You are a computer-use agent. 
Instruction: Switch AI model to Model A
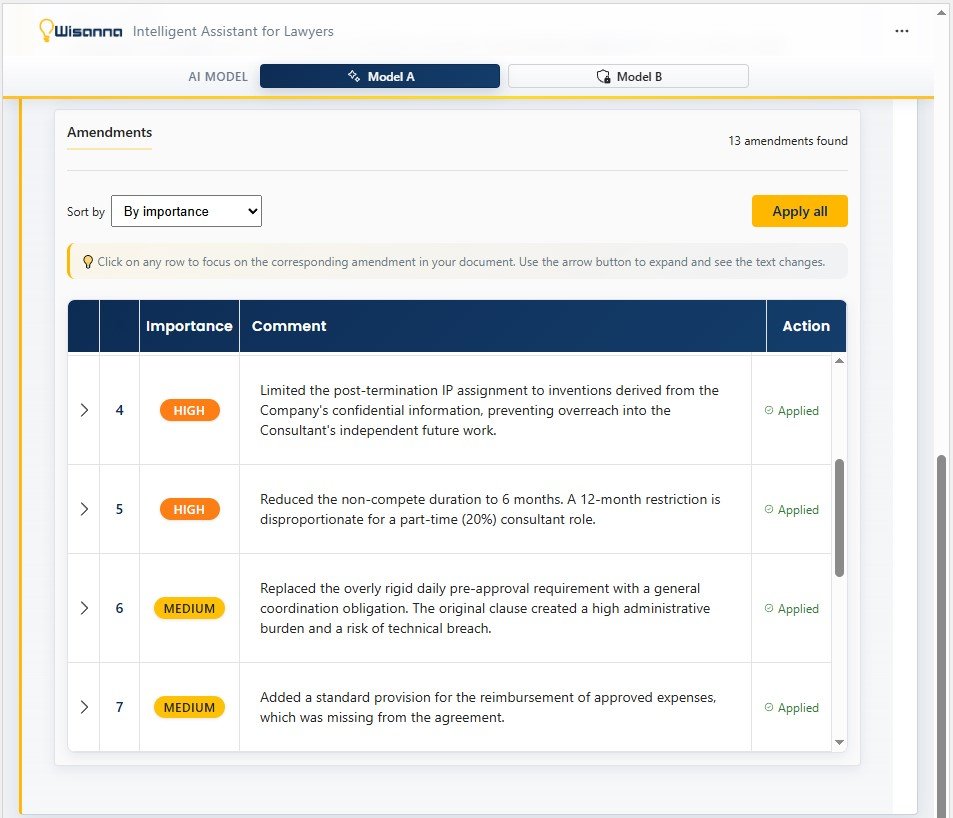(380, 76)
